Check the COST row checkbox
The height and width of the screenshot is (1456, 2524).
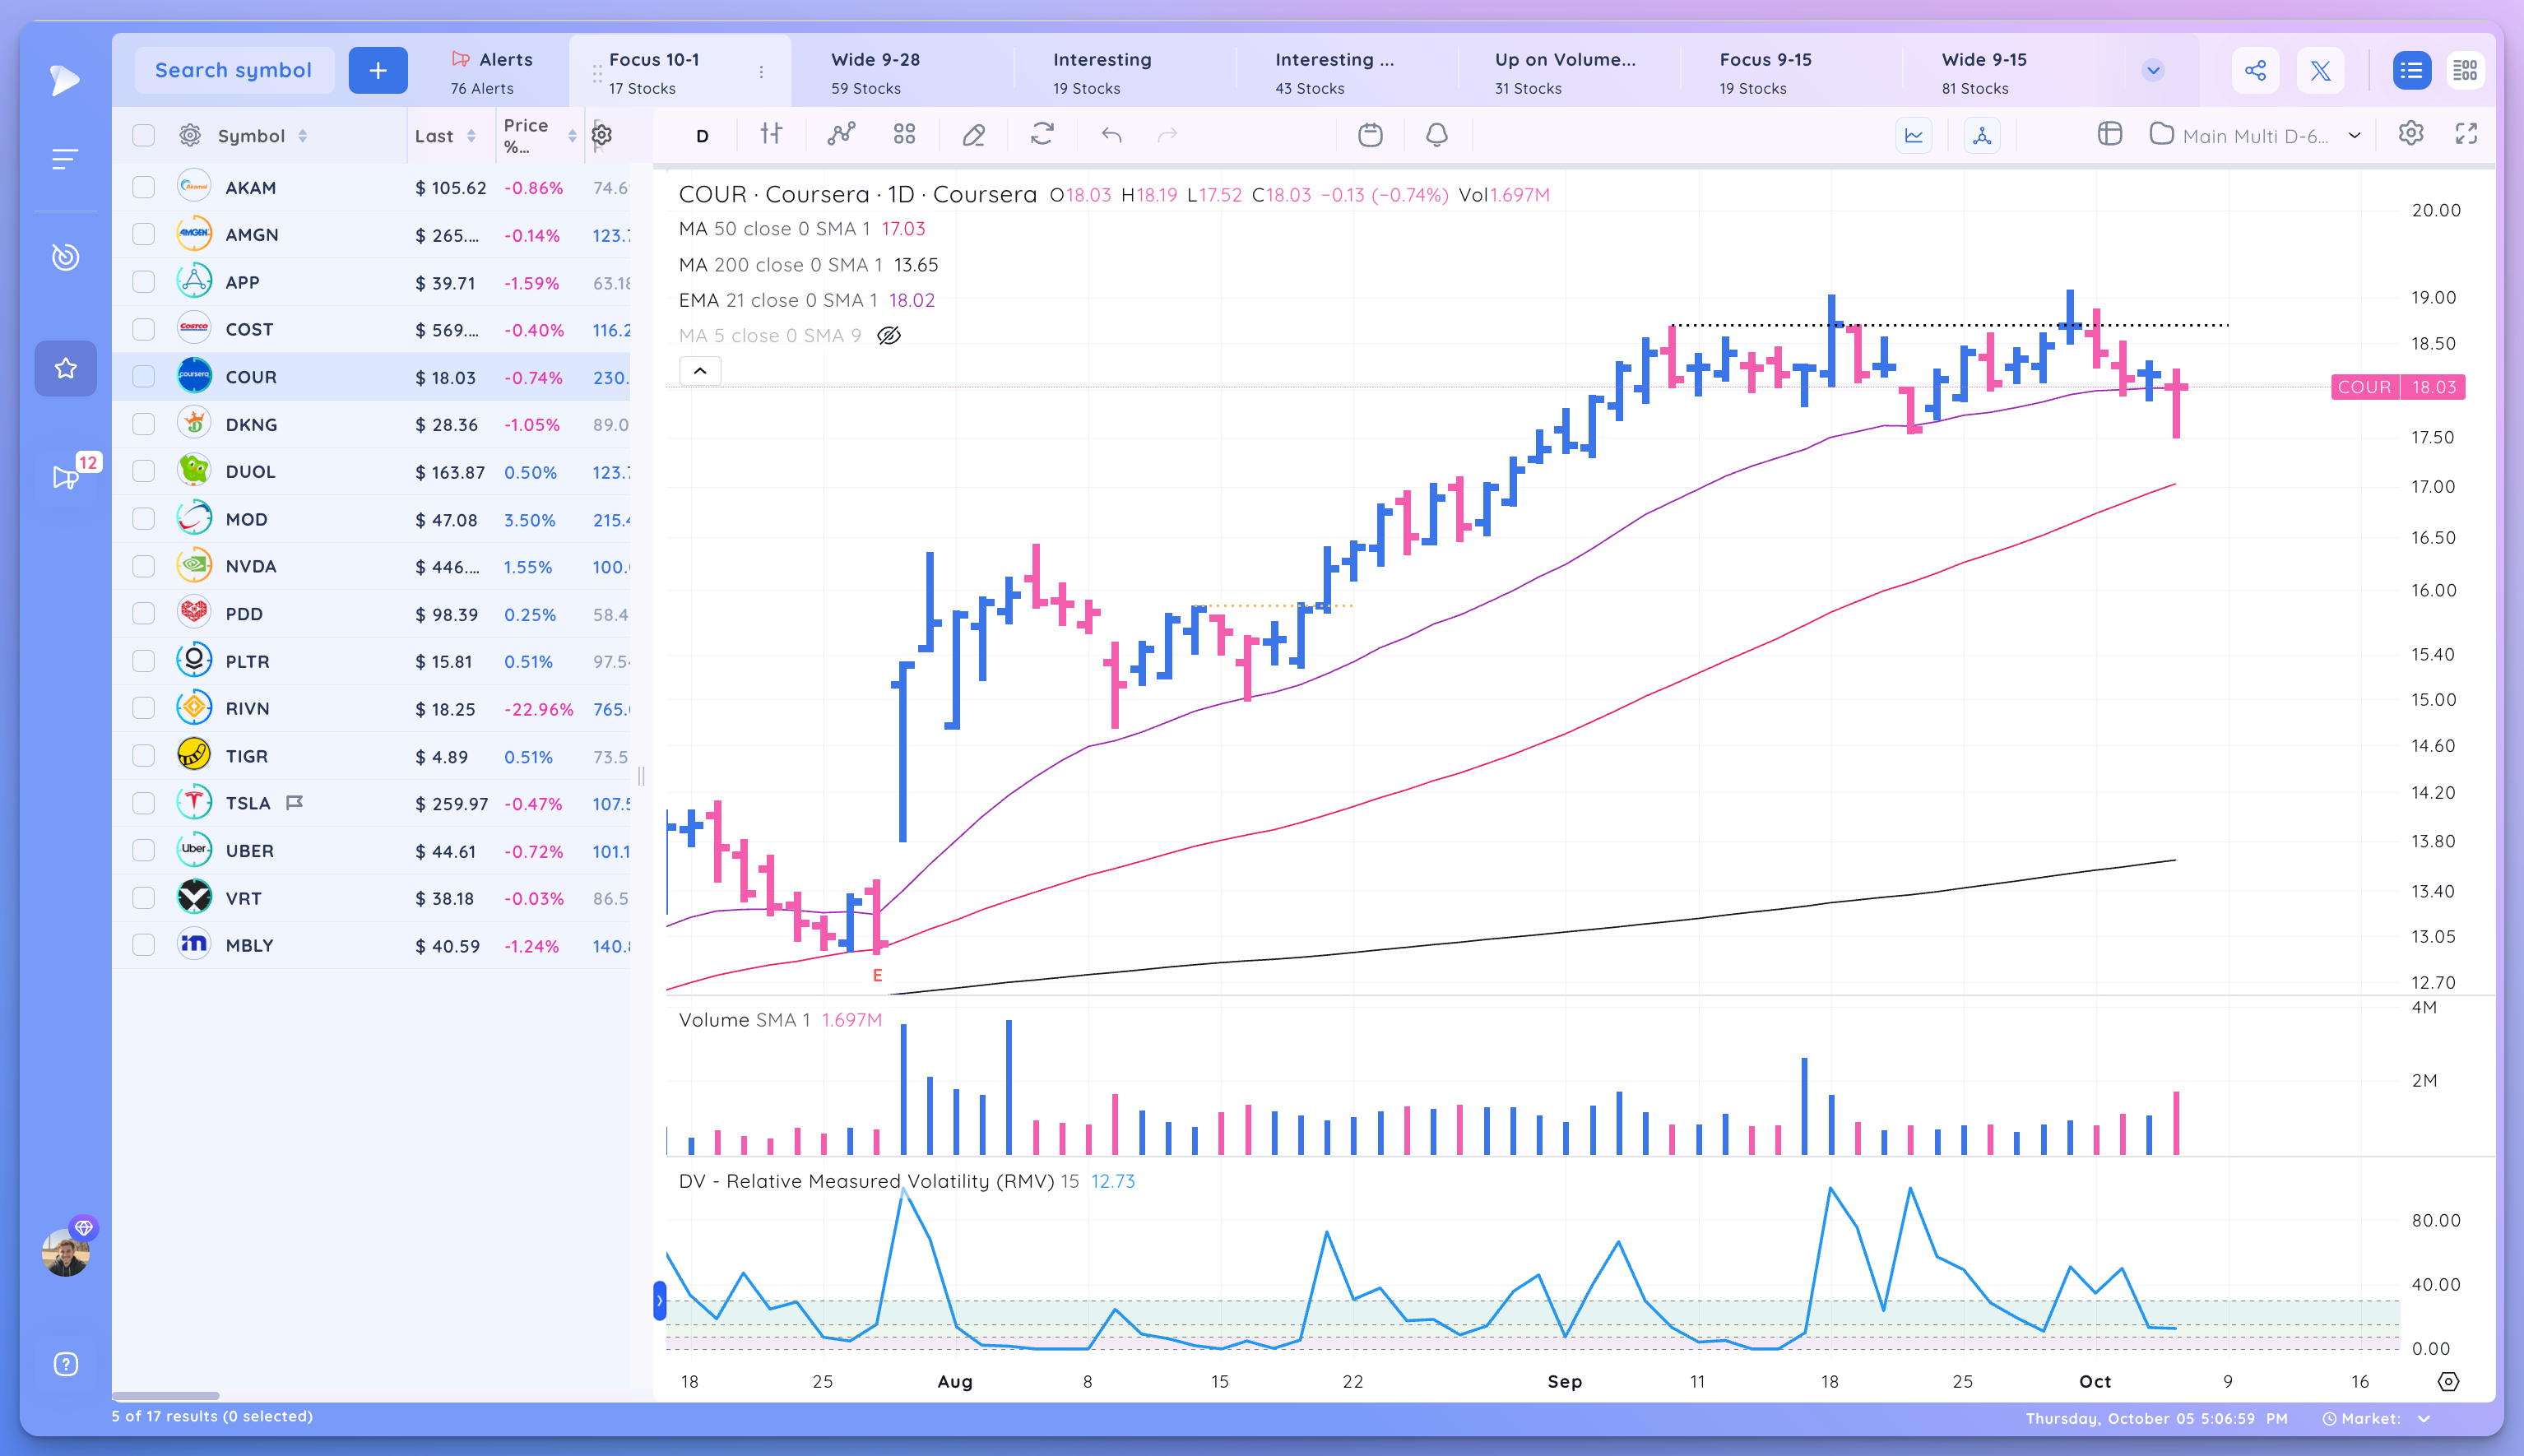pos(144,329)
